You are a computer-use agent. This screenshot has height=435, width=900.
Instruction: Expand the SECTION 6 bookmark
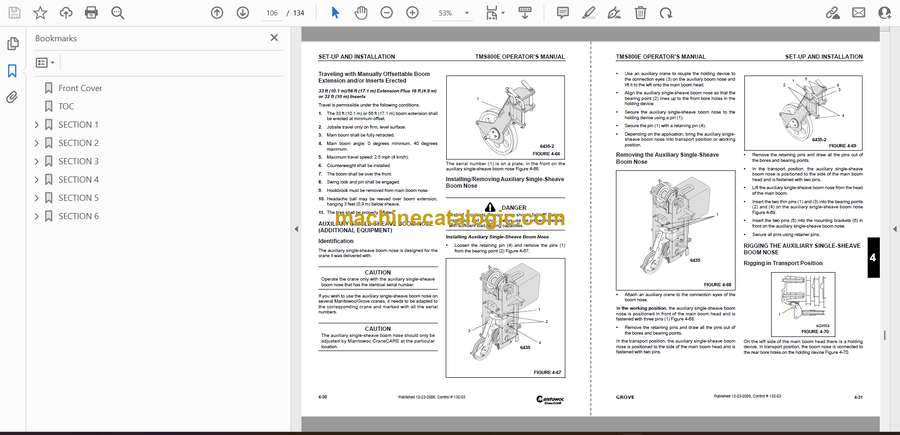37,216
